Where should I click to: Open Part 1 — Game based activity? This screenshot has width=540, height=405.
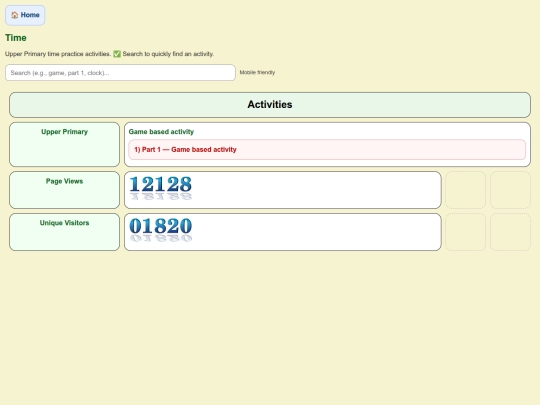[x=327, y=149]
